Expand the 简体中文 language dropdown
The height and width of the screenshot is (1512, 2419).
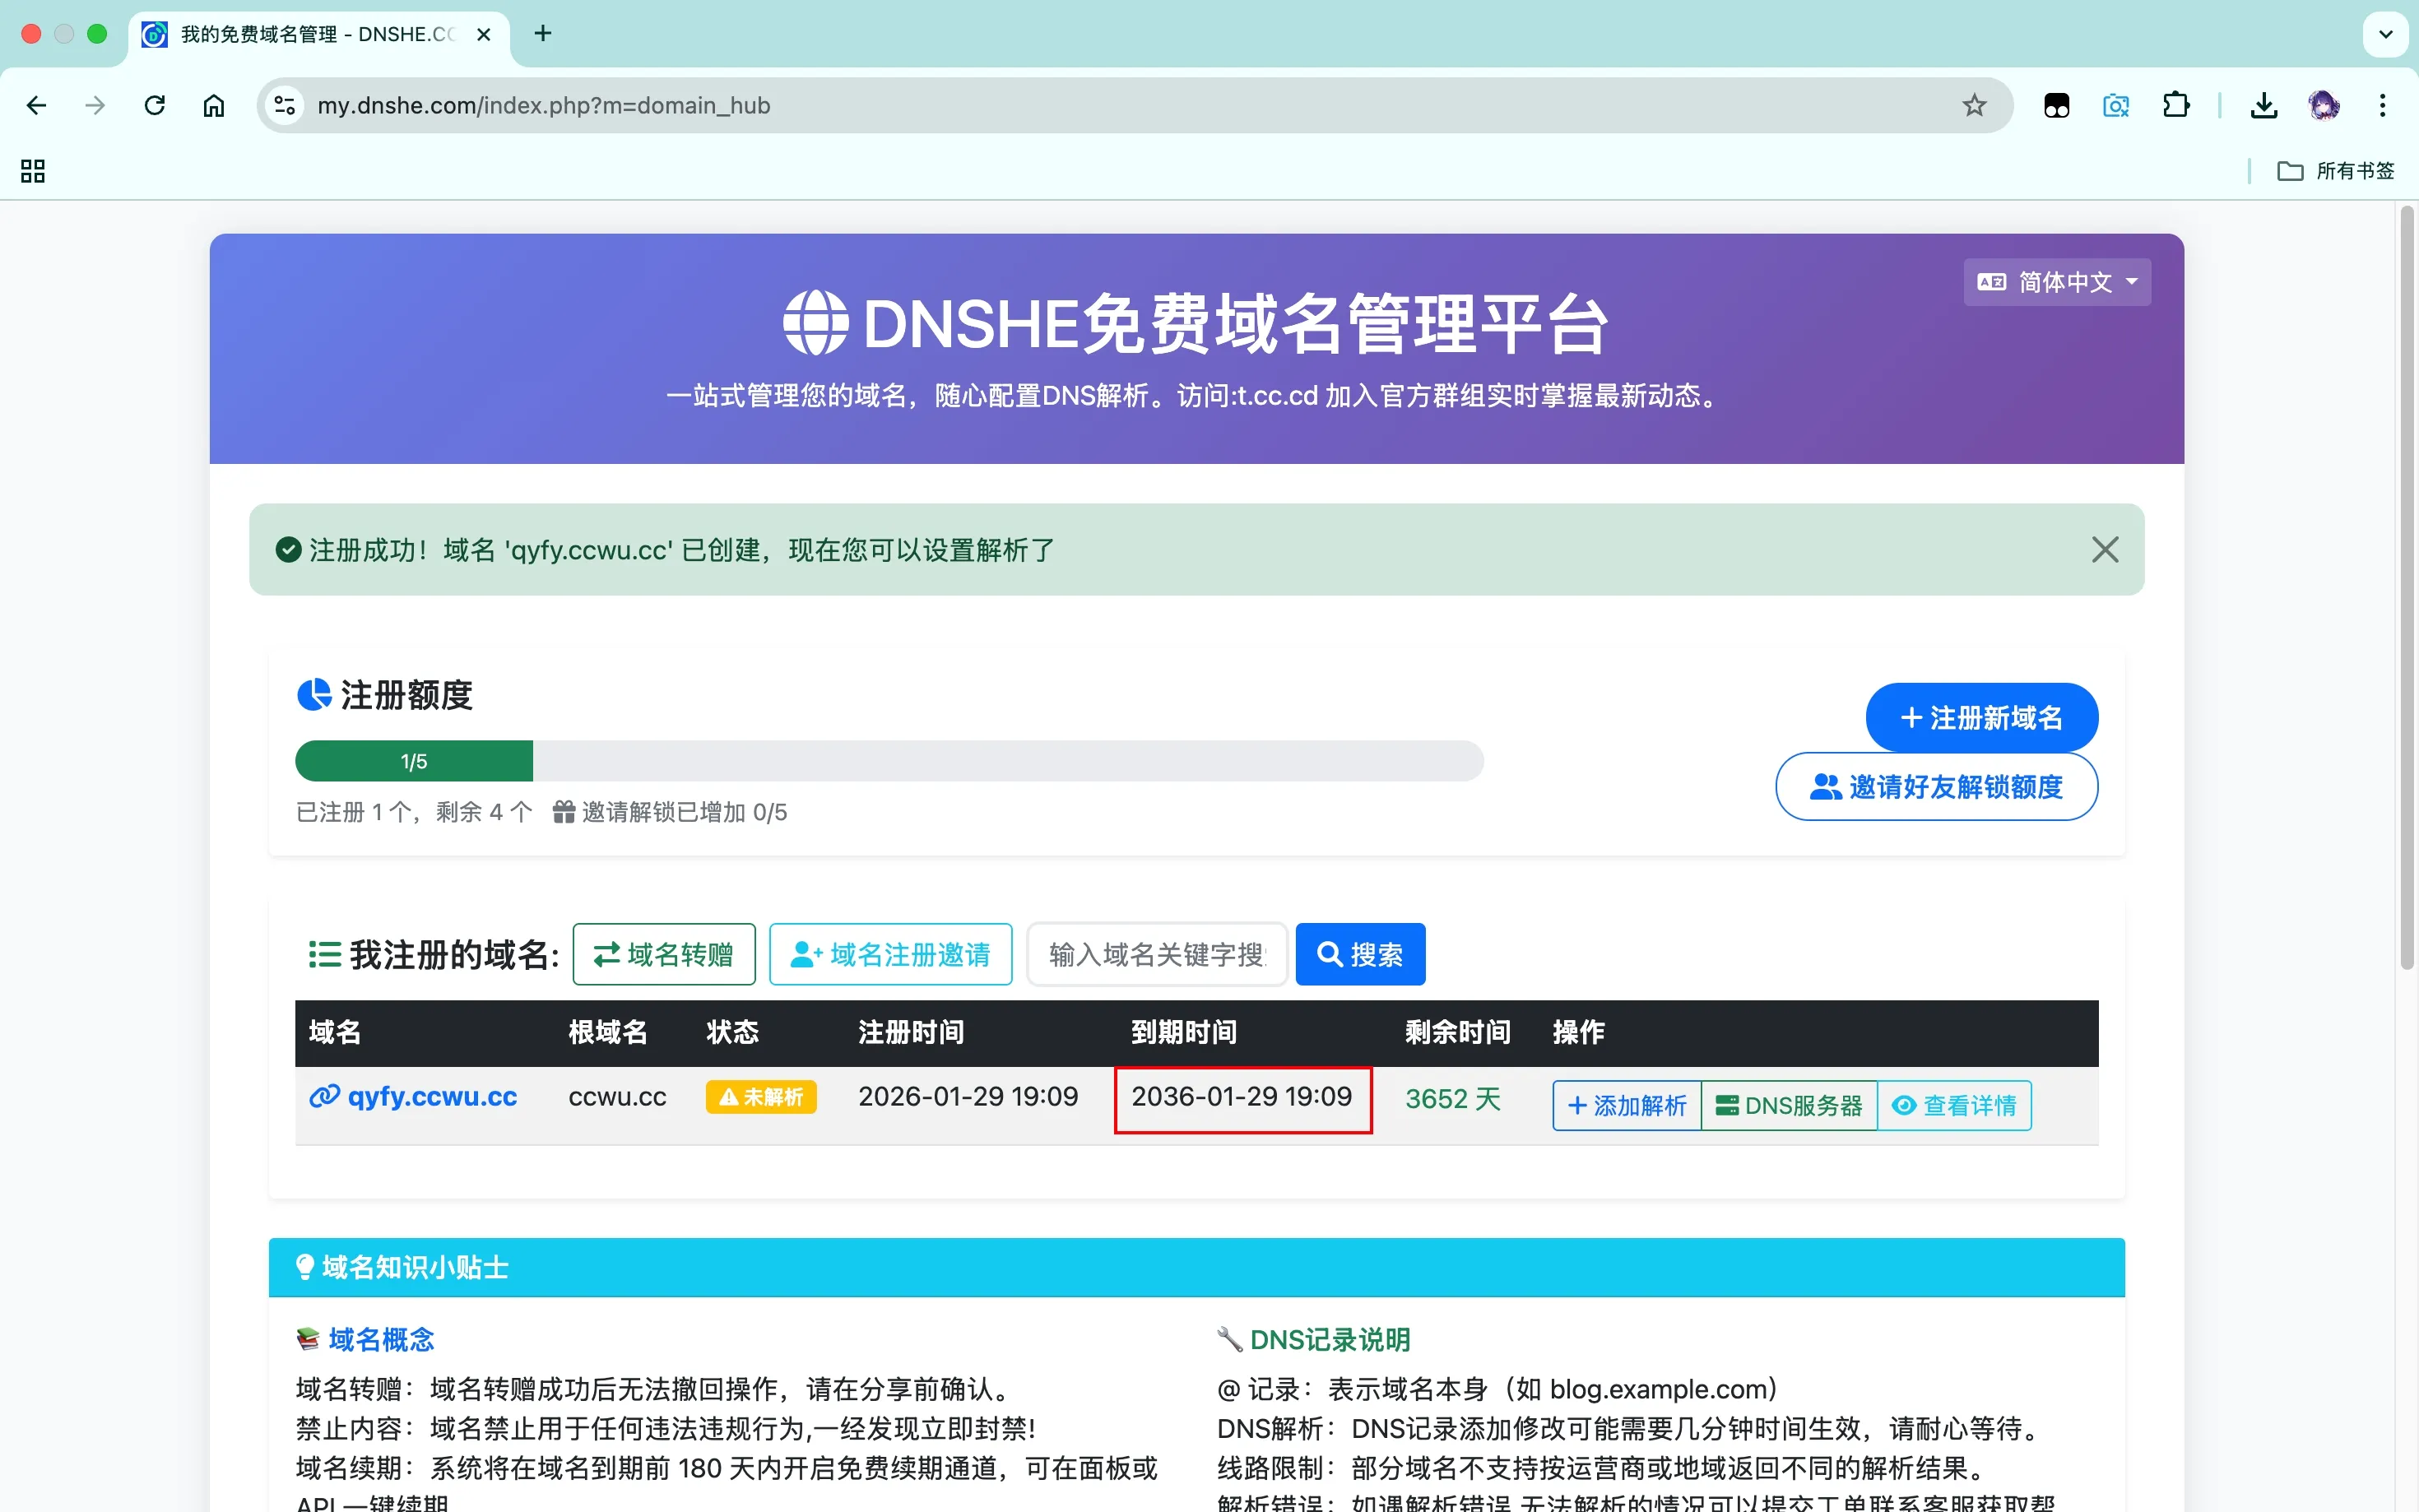2056,282
